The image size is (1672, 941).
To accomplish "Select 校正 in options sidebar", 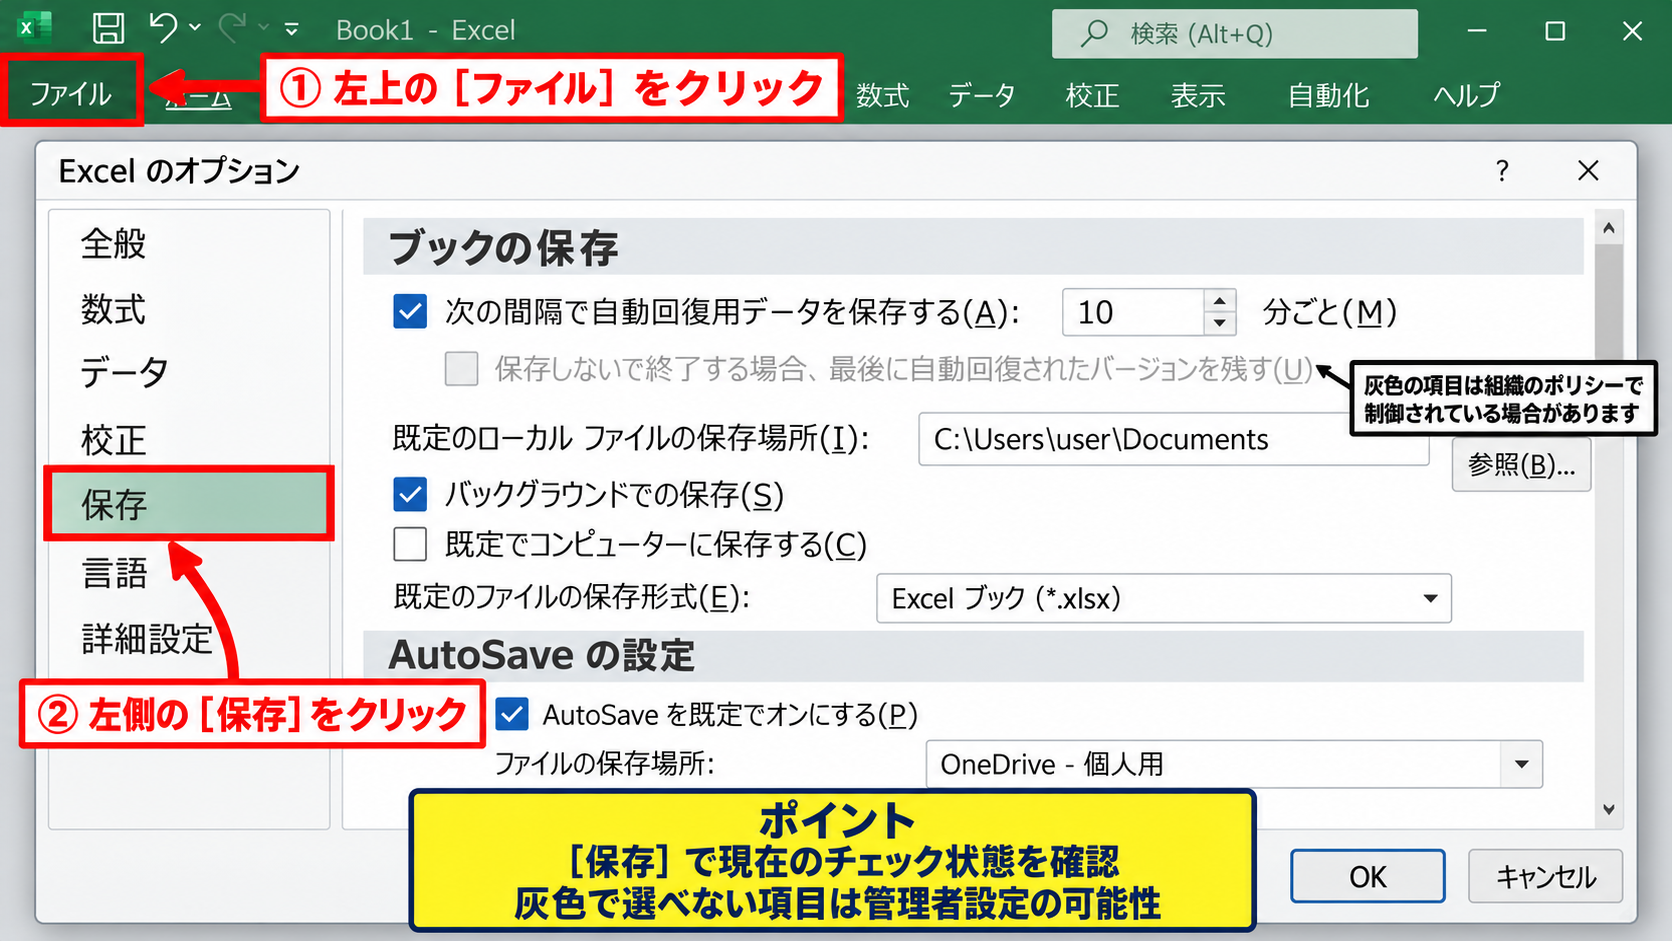I will (189, 440).
